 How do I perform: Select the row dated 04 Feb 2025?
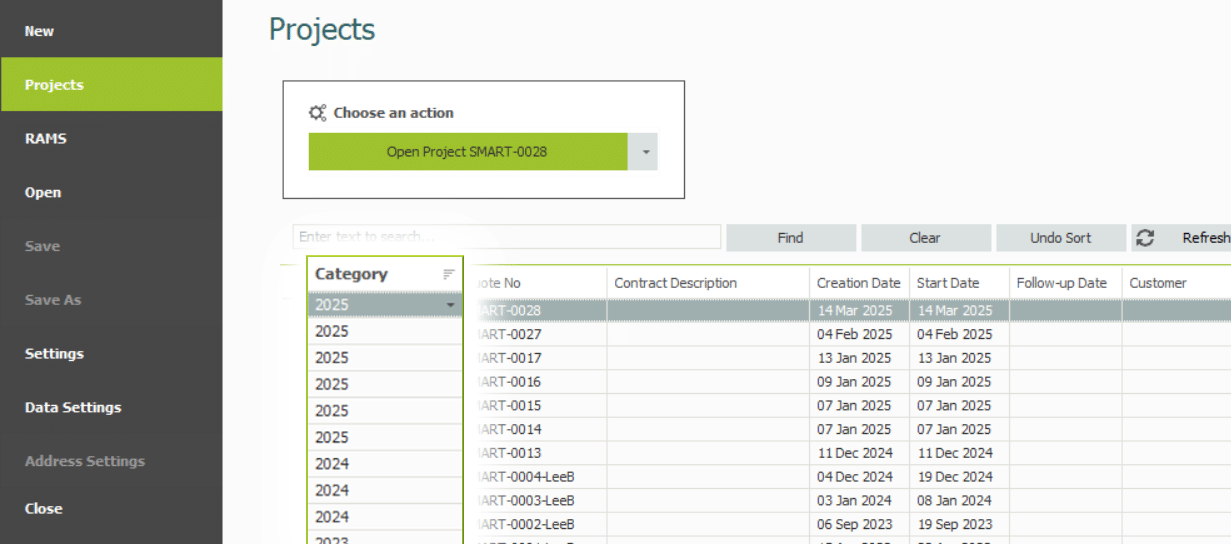coord(854,334)
